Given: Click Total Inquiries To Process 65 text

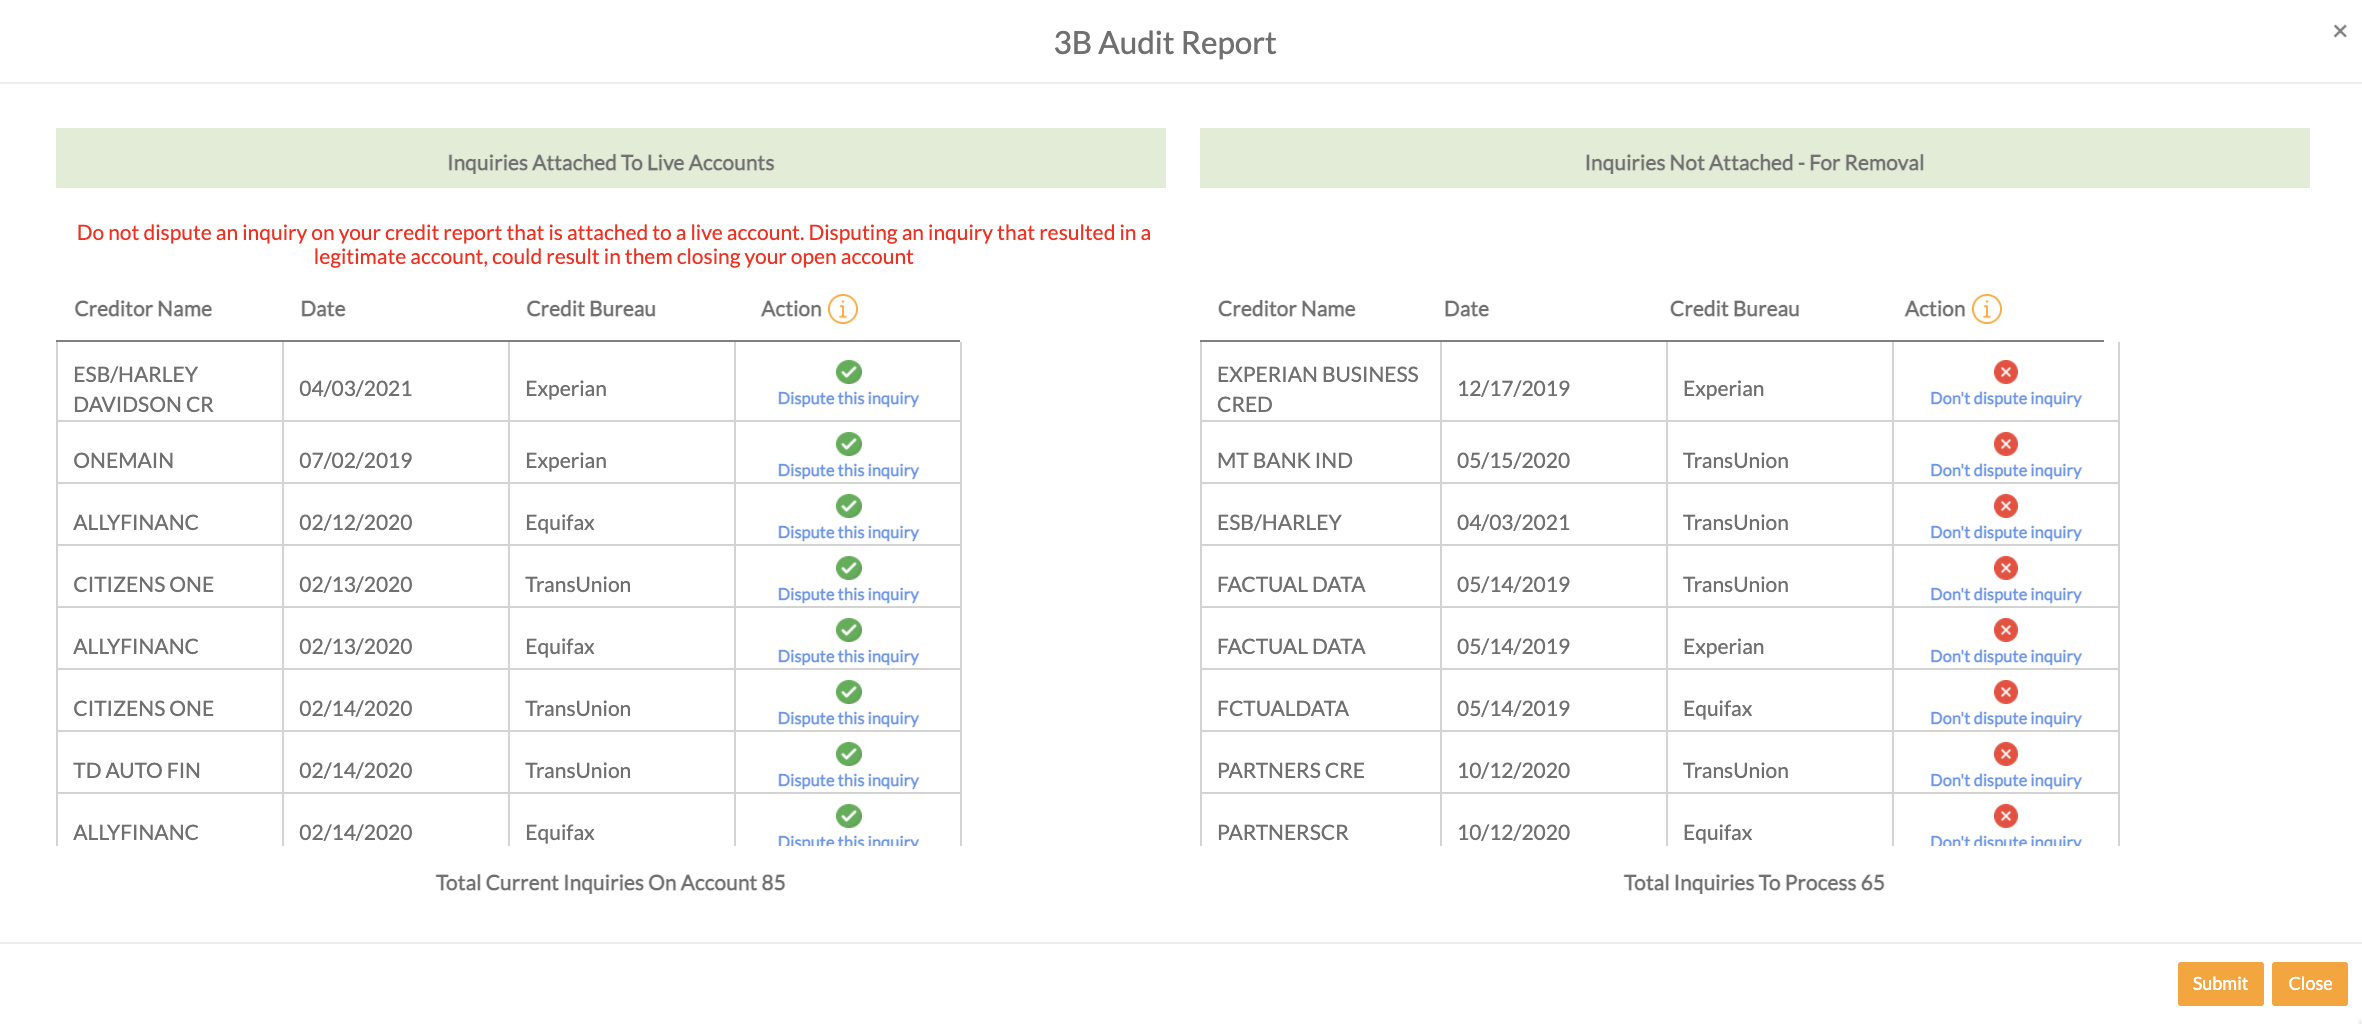Looking at the screenshot, I should click(1754, 883).
